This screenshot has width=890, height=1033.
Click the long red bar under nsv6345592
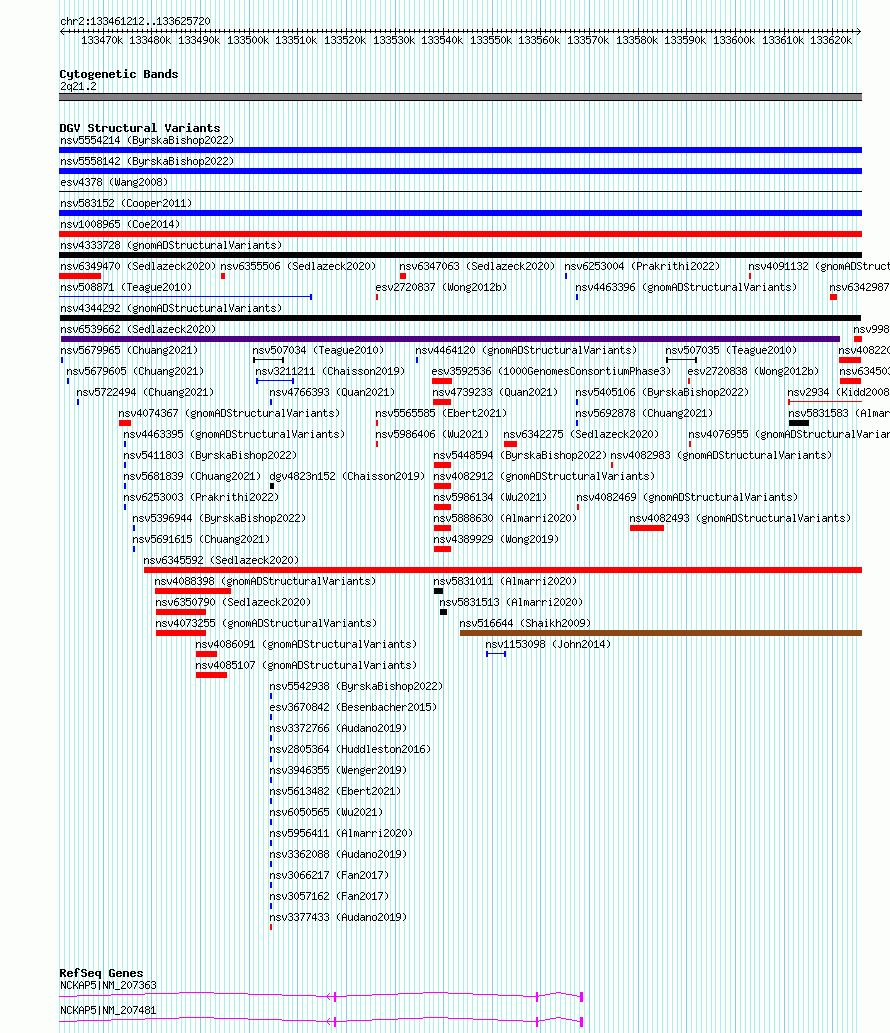click(503, 570)
